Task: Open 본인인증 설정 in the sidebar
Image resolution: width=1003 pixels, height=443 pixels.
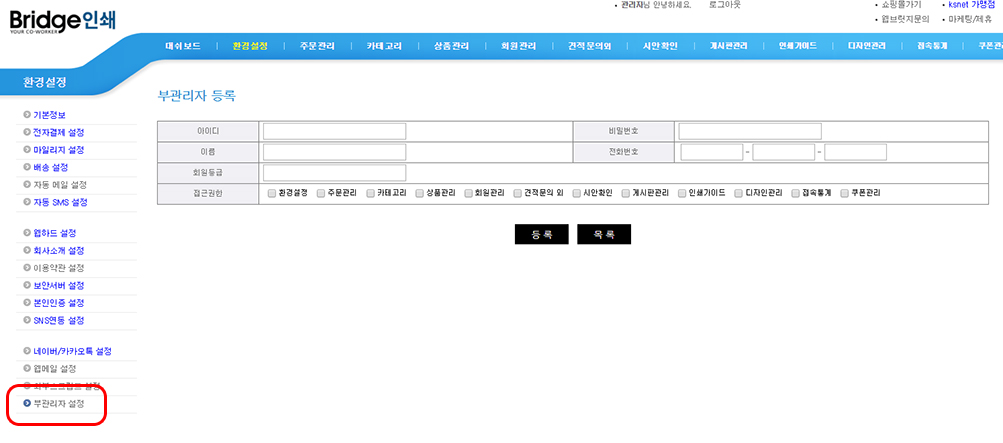Action: point(58,302)
